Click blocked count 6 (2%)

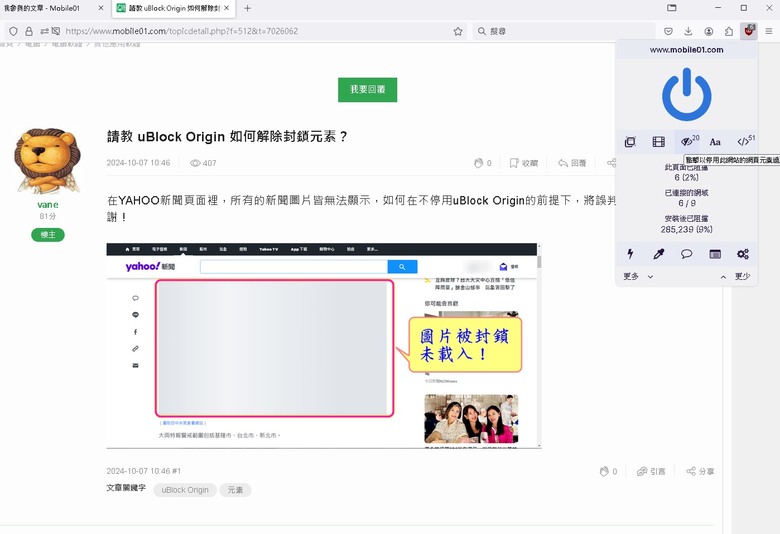(686, 177)
